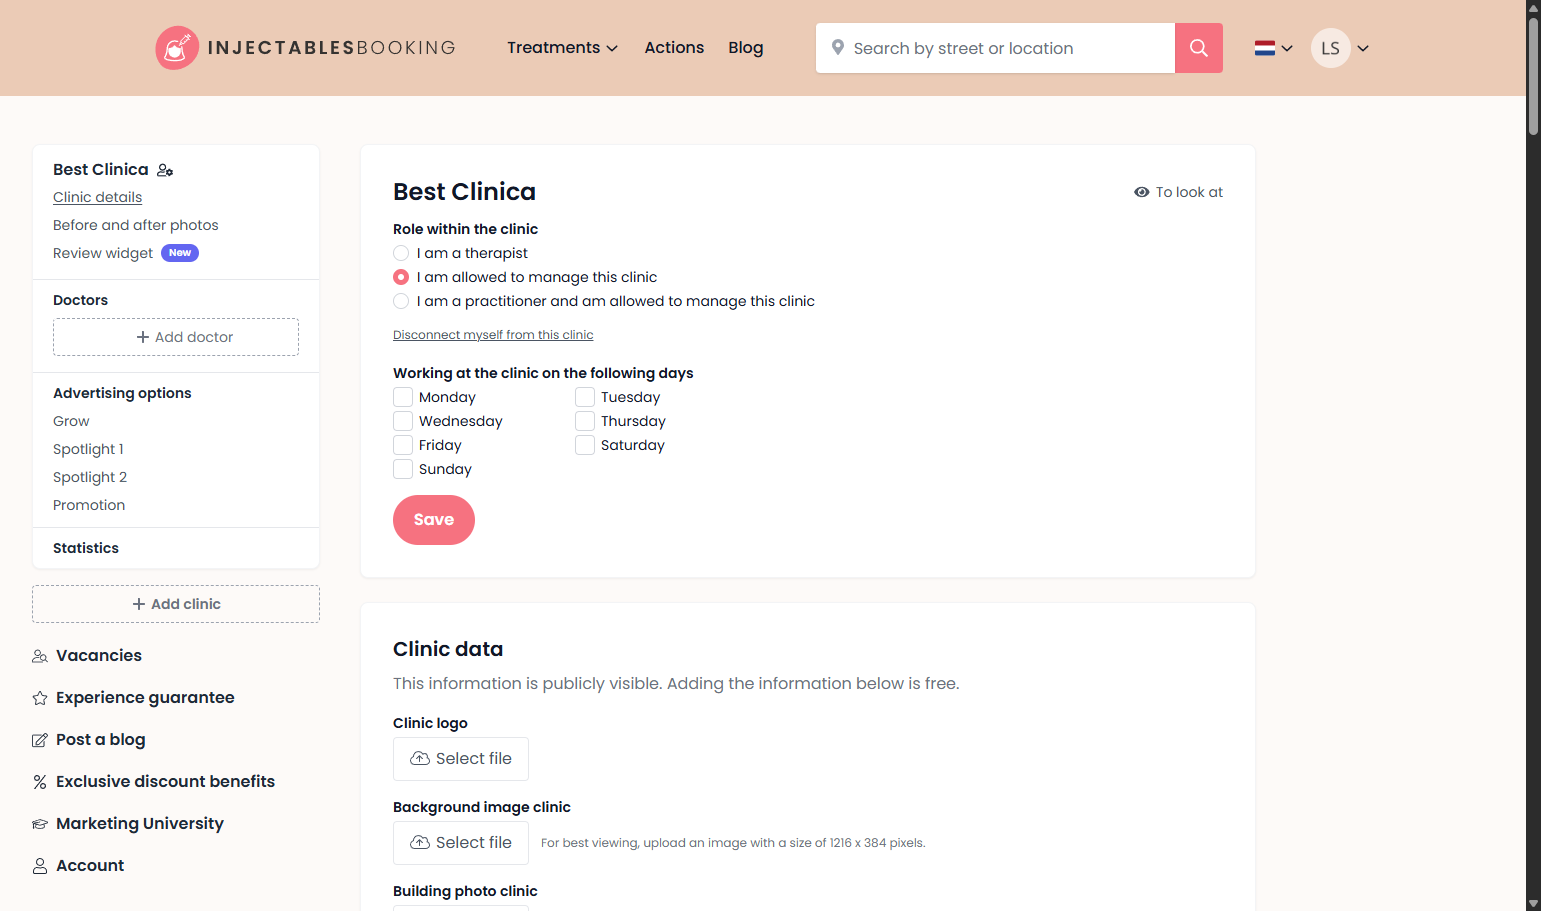
Task: Open the LS user avatar
Action: pos(1331,48)
